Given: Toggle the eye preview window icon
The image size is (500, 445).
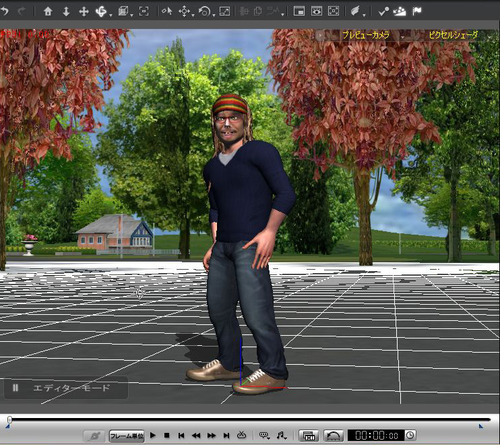Looking at the screenshot, I should (x=316, y=12).
